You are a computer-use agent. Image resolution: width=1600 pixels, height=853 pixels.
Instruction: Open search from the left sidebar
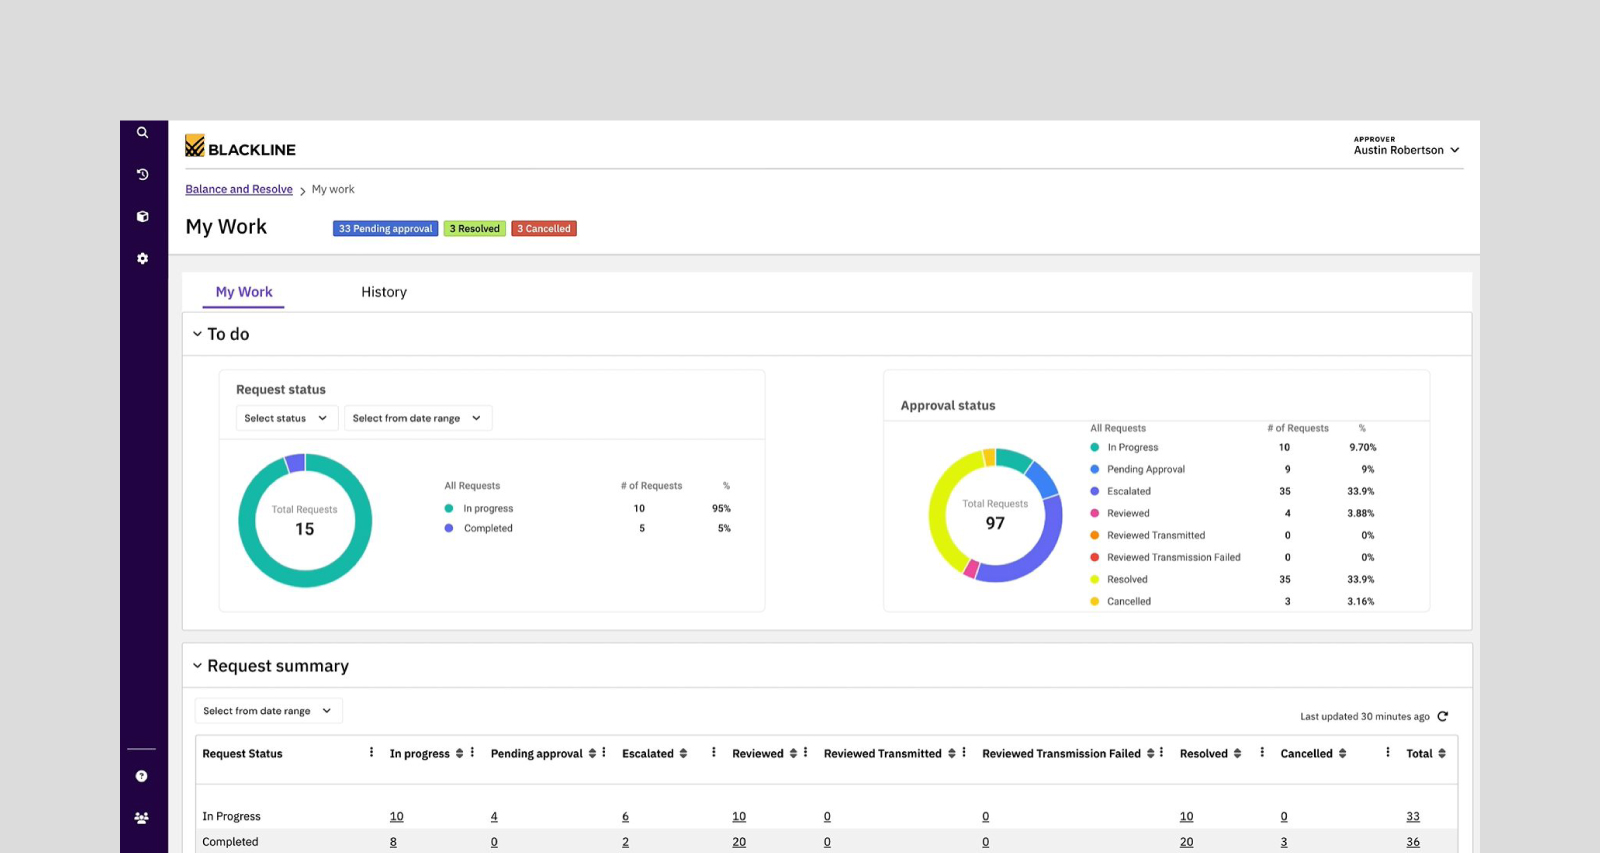[x=142, y=132]
